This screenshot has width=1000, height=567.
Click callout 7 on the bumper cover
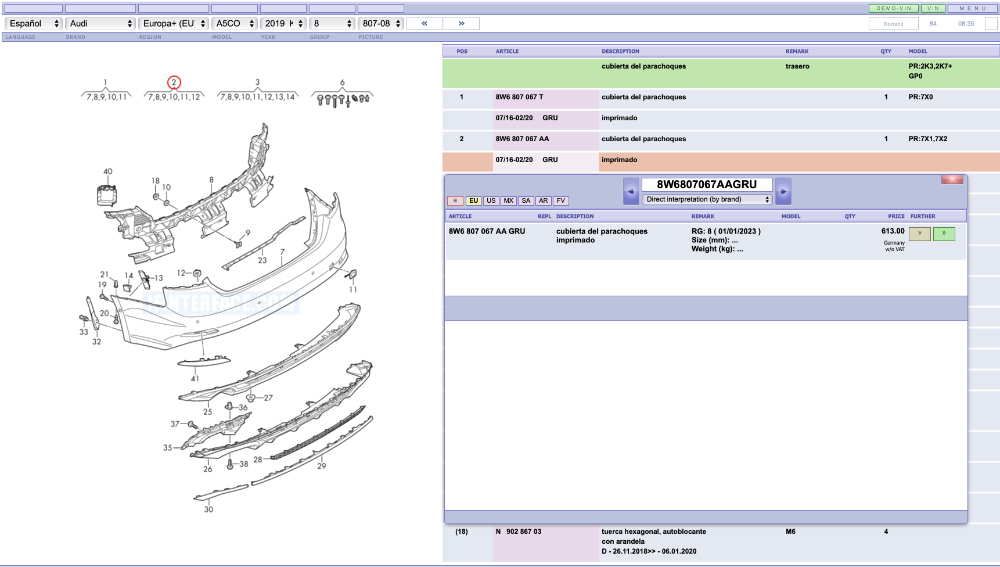(x=283, y=253)
